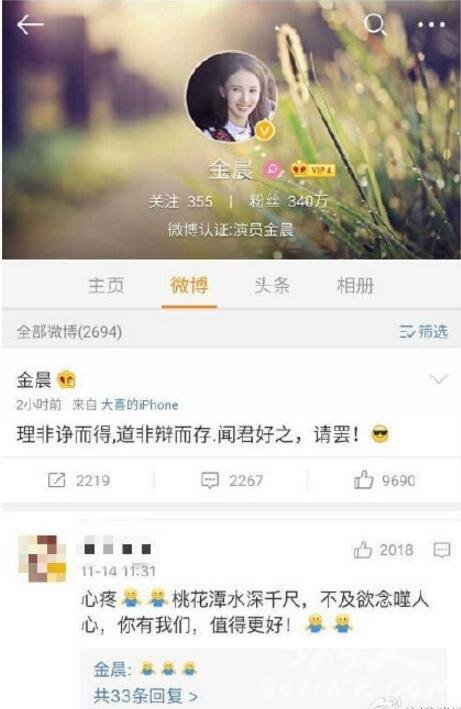Open the search magnifier icon

(375, 24)
